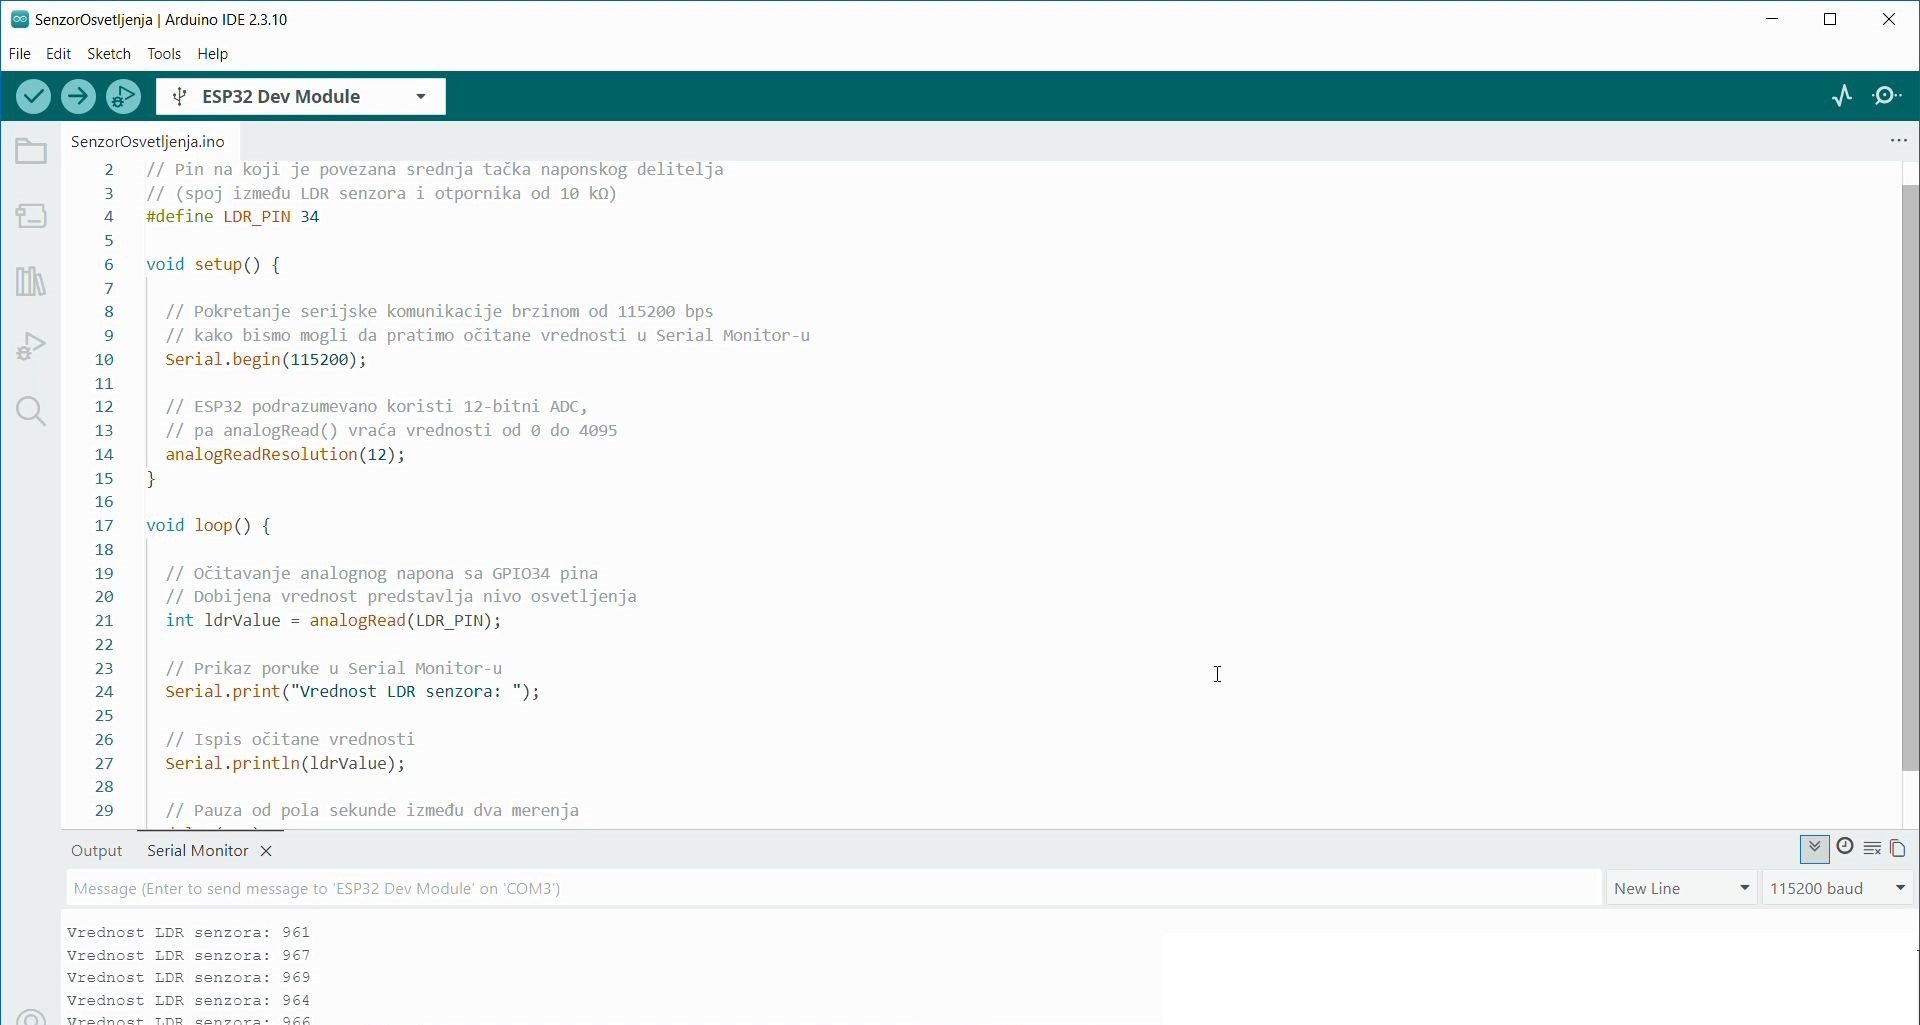
Task: Click the Serial.print "Vrednost LDR senzora" code line
Action: point(353,692)
